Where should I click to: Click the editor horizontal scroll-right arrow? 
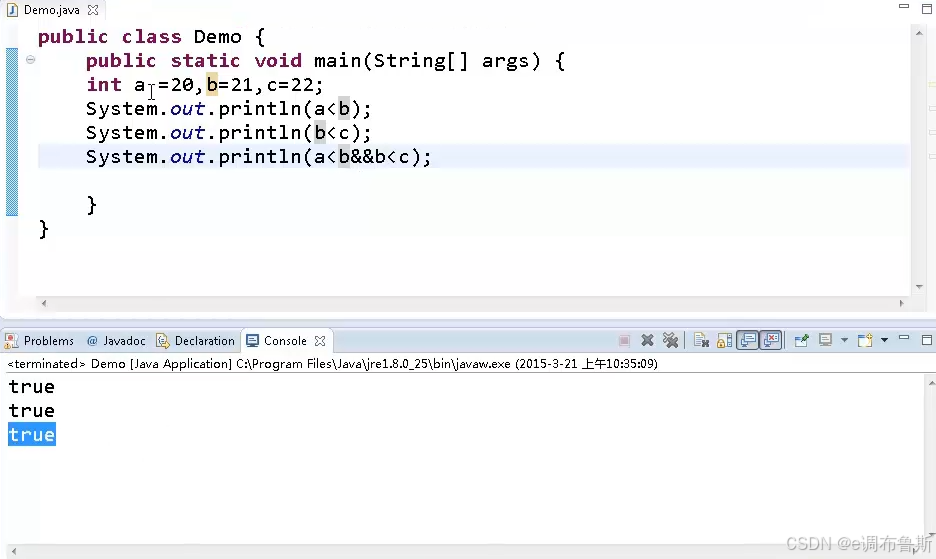(x=901, y=303)
